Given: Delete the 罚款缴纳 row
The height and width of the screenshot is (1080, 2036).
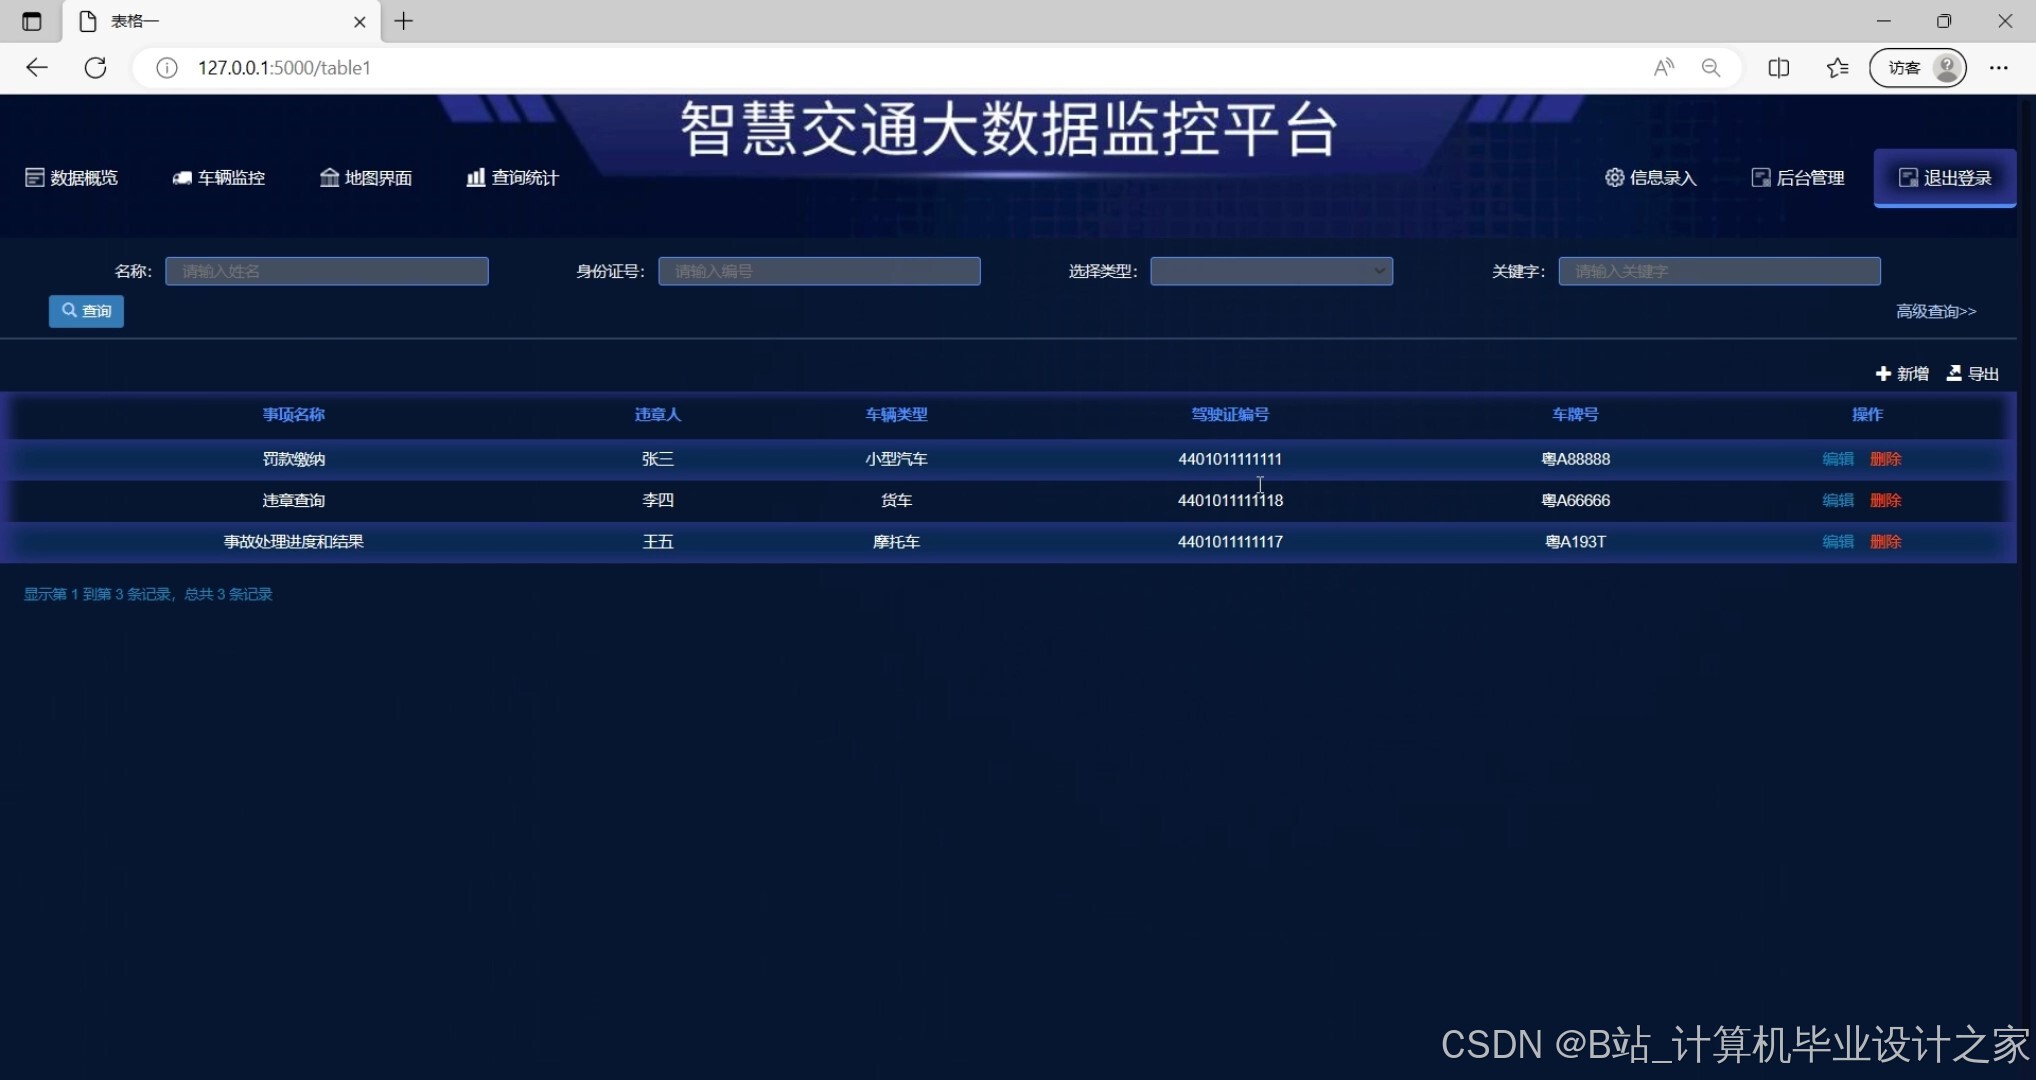Looking at the screenshot, I should (x=1885, y=459).
